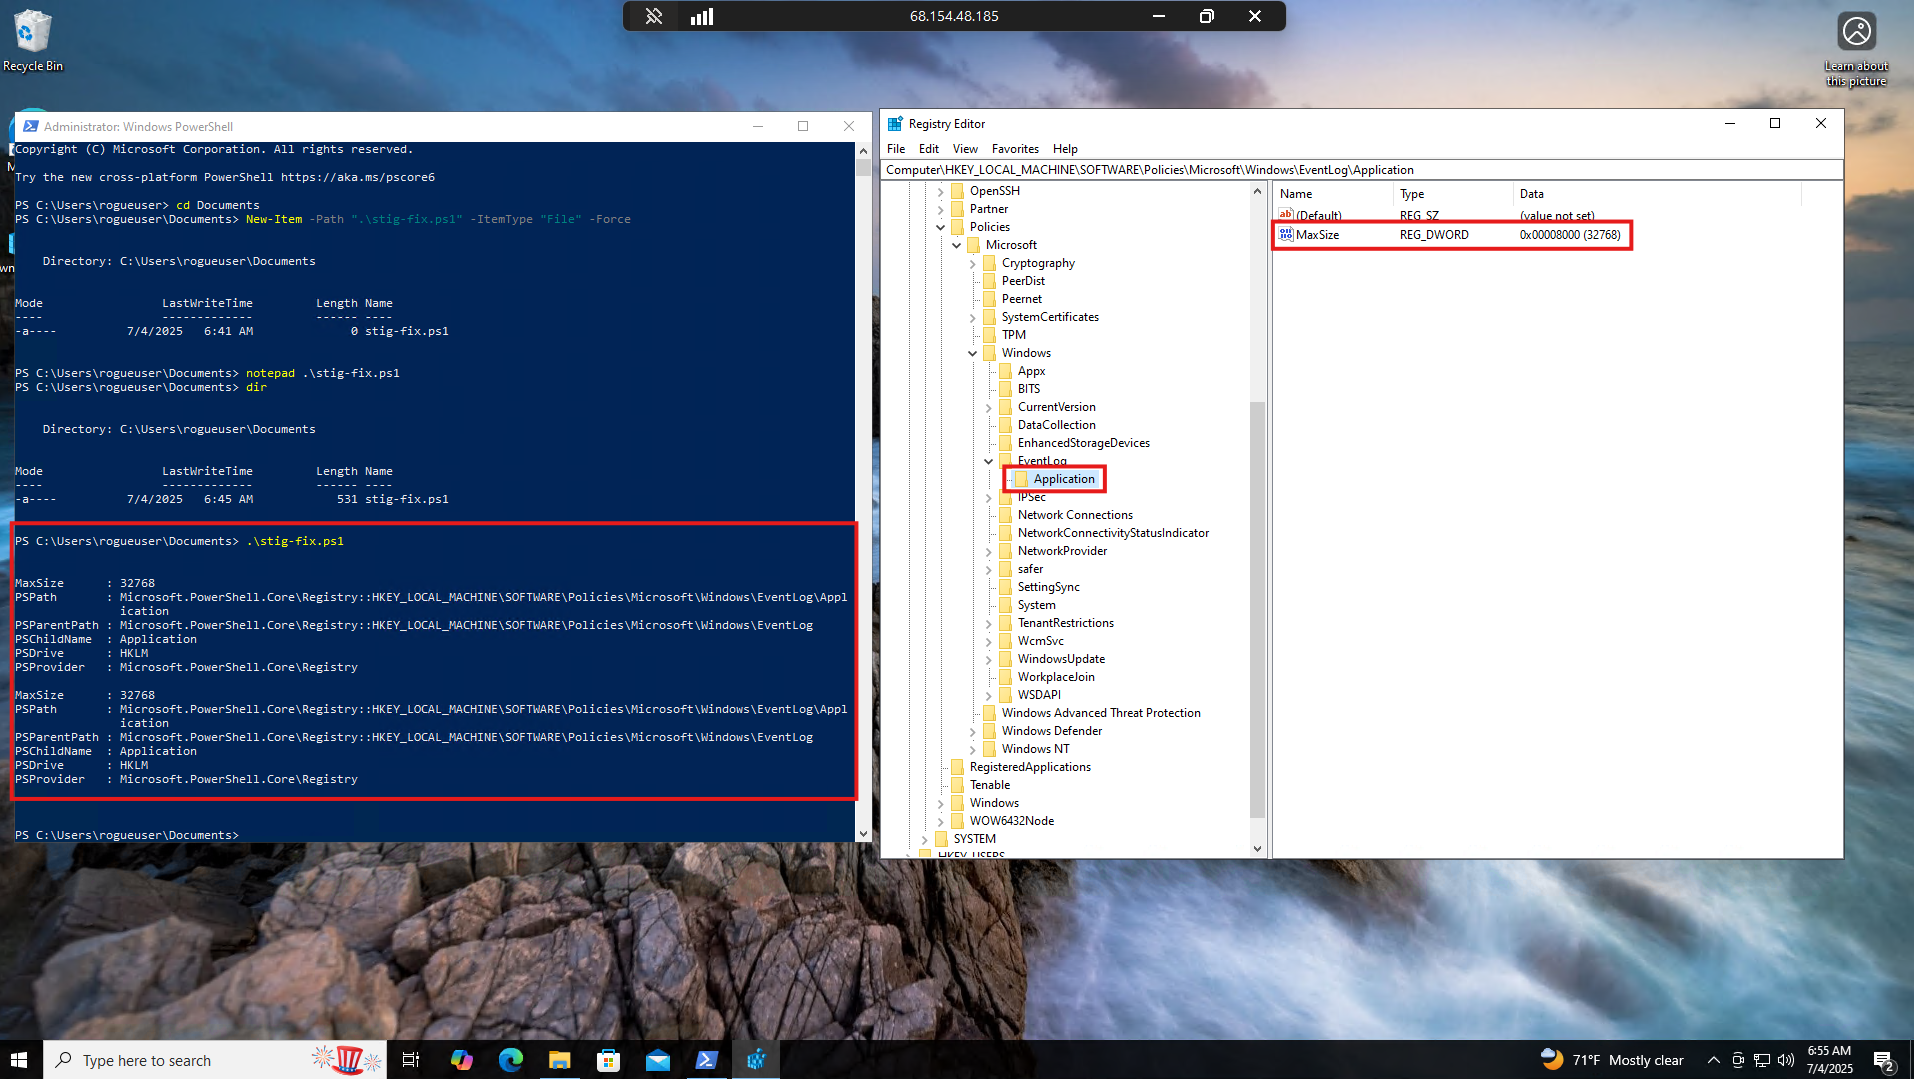Collapse the Policies tree node

[941, 227]
